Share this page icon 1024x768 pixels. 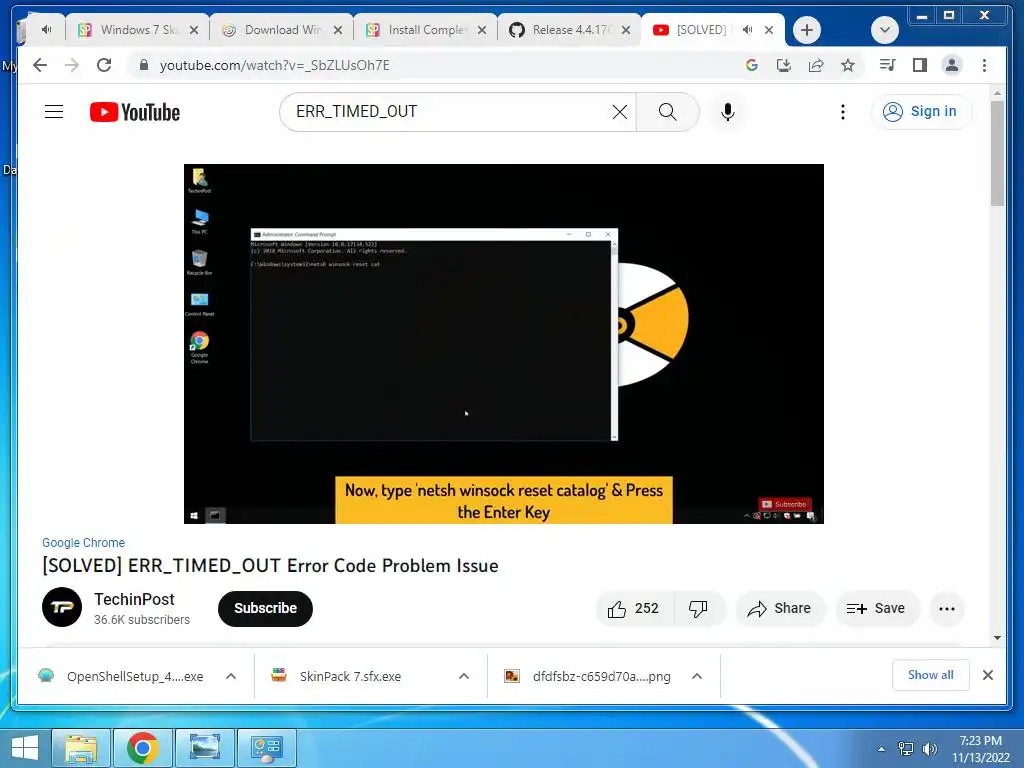pos(816,65)
